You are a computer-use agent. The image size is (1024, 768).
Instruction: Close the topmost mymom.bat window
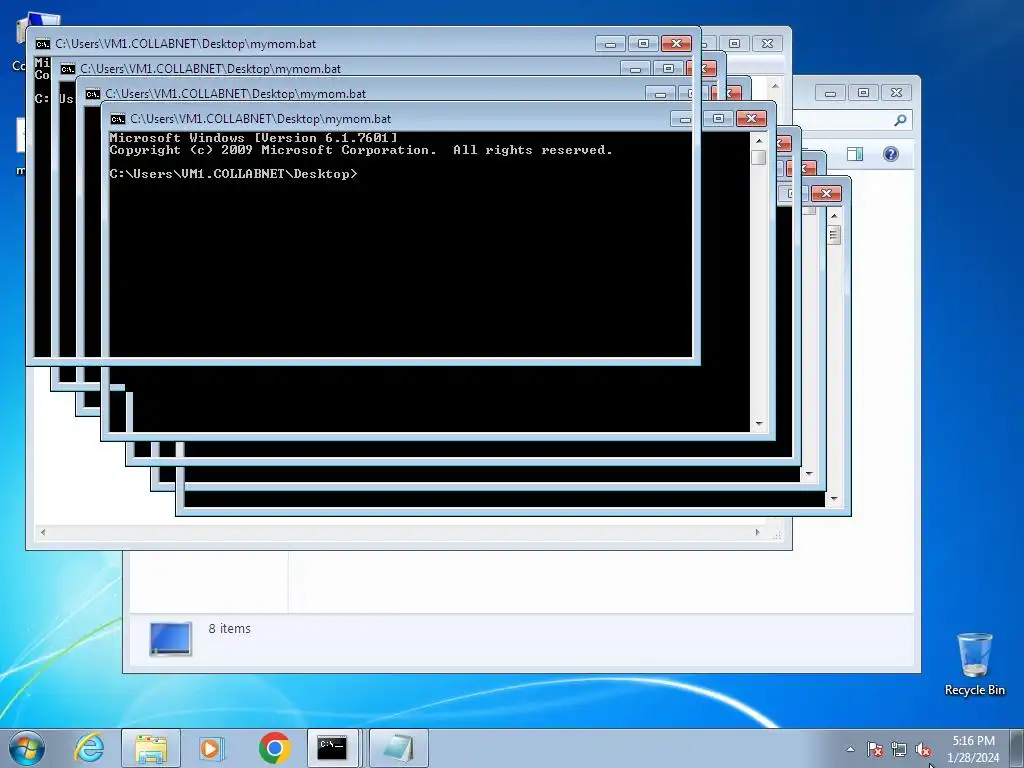tap(676, 44)
